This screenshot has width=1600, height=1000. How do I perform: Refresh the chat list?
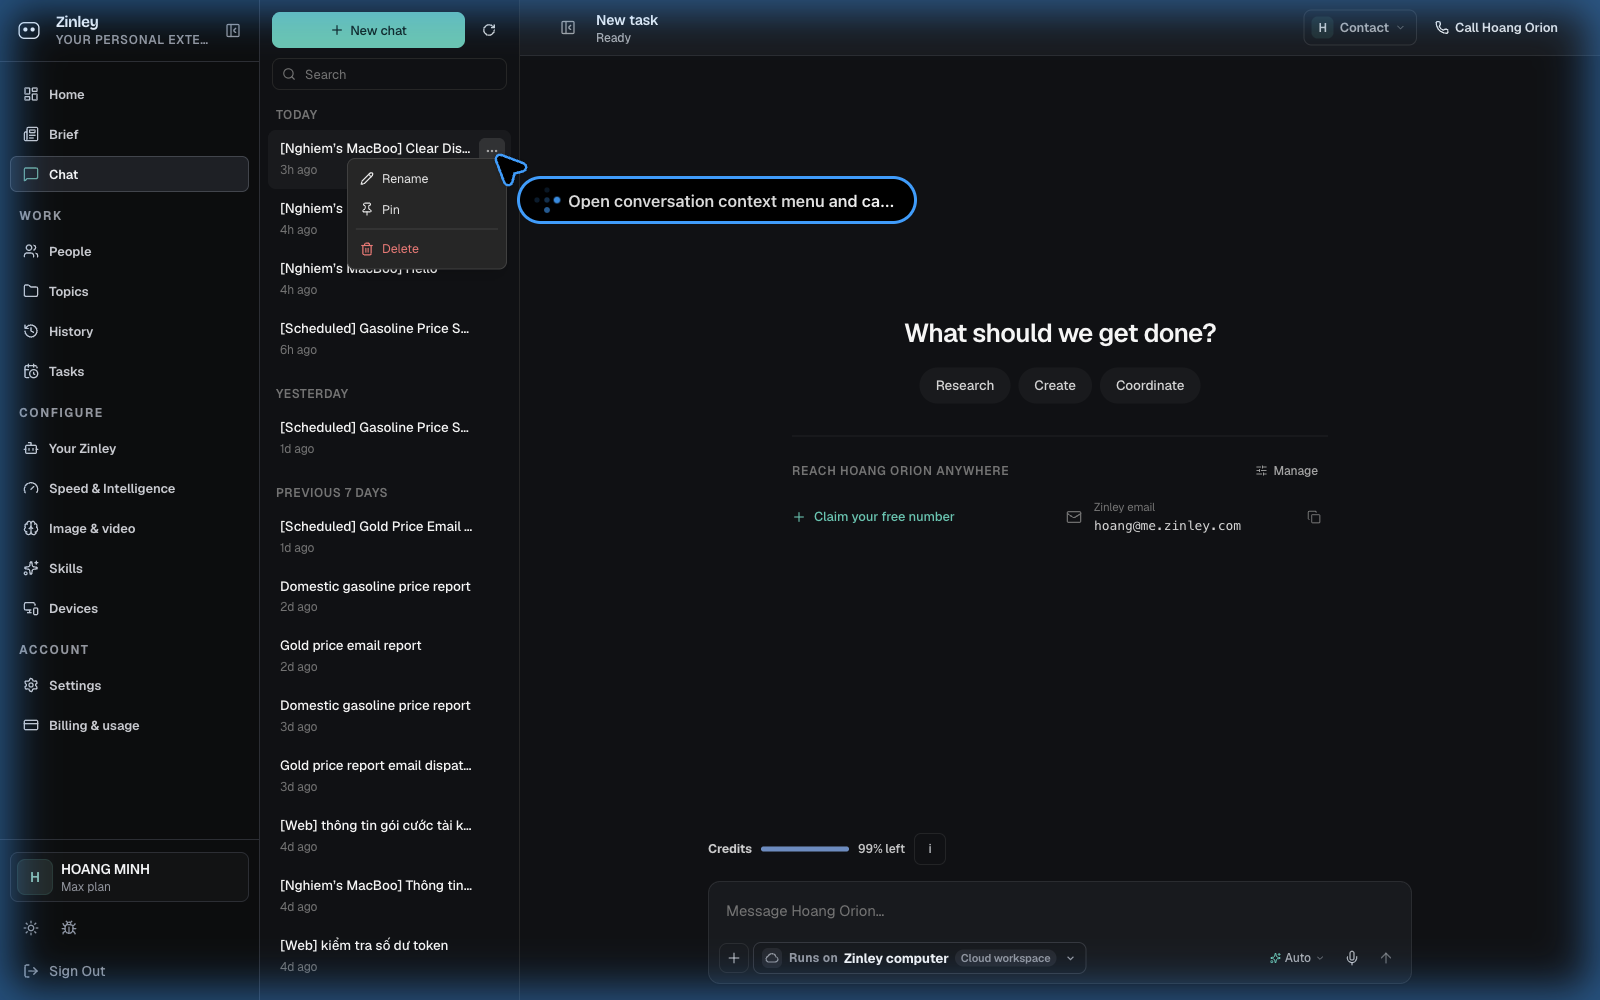click(x=489, y=30)
